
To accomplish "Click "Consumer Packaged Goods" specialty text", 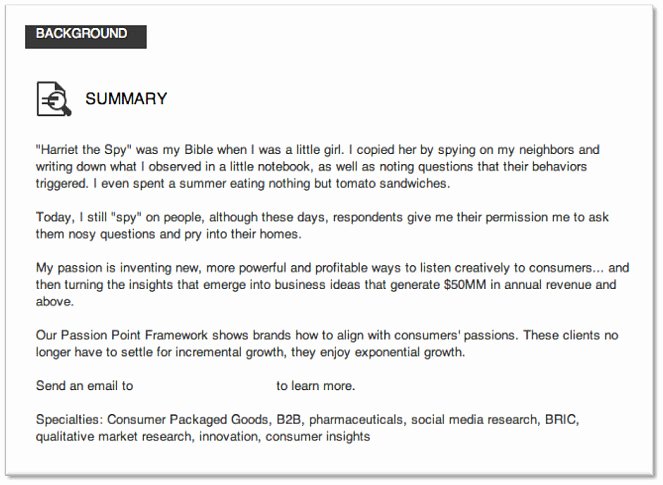I will pyautogui.click(x=188, y=419).
